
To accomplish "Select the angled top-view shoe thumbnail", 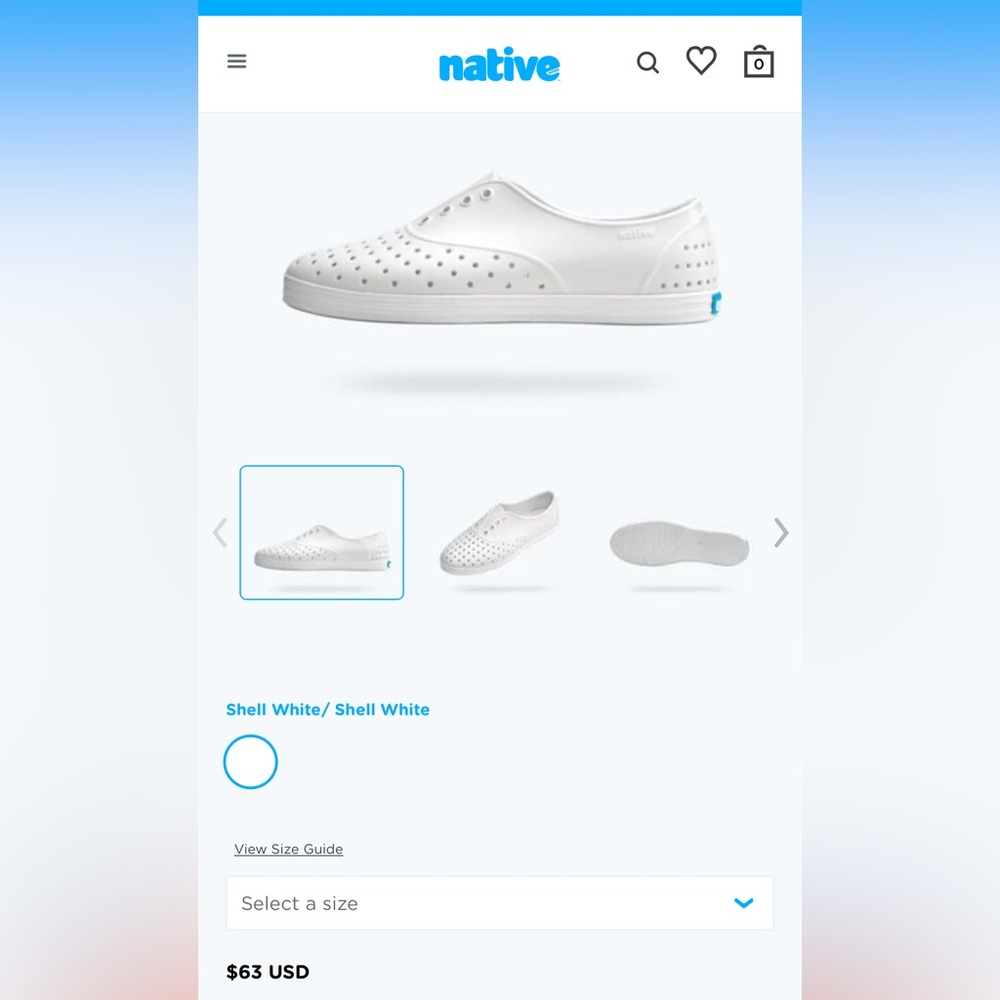I will 499,533.
